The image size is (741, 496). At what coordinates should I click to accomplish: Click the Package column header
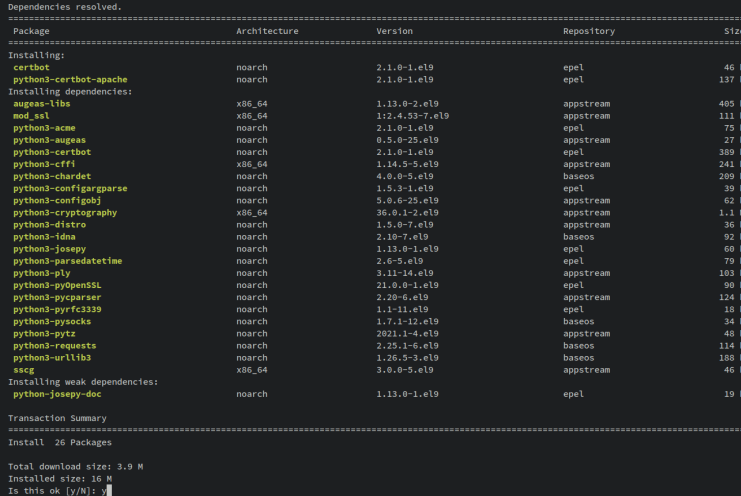pos(31,31)
